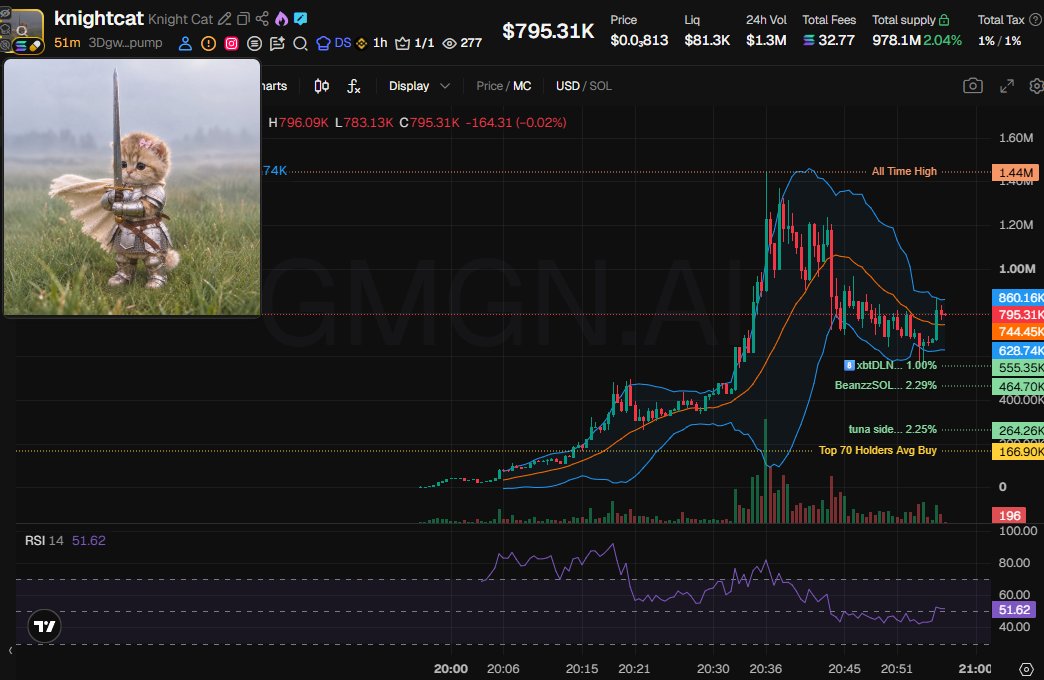The height and width of the screenshot is (680, 1044).
Task: Click the BeanzzSOL... 2.29% holder marker
Action: pos(886,385)
